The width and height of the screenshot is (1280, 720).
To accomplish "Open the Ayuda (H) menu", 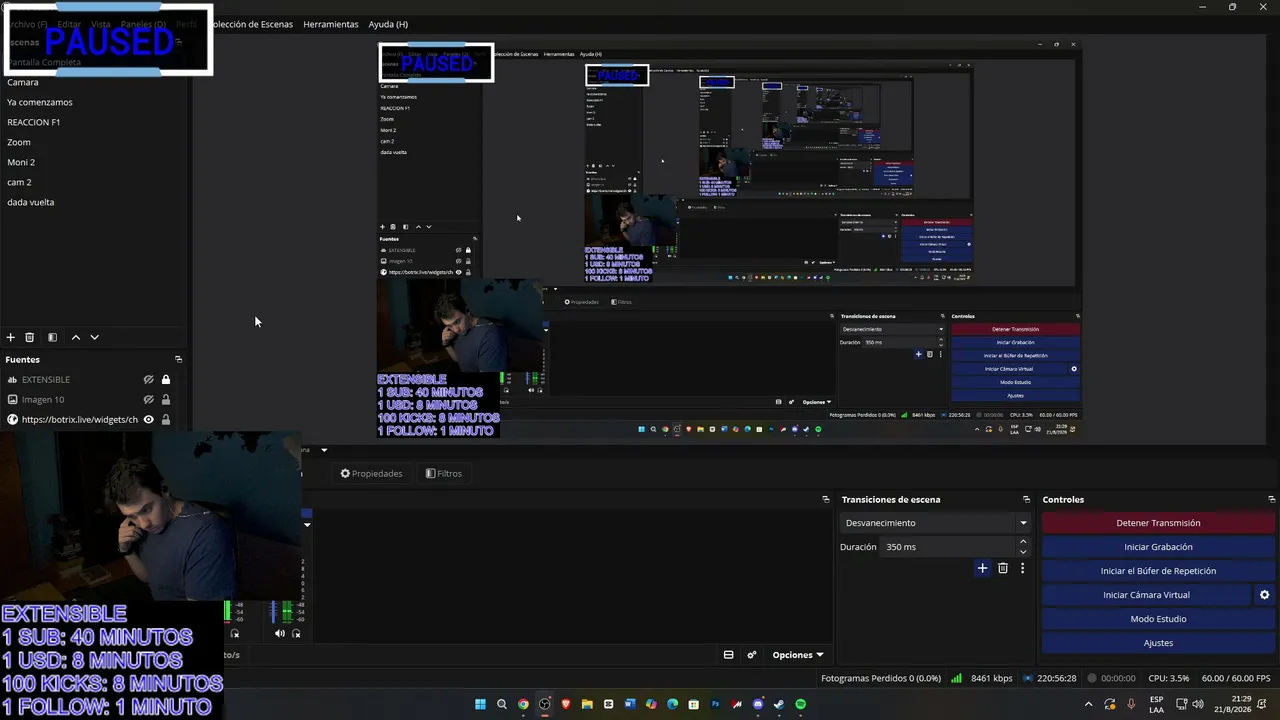I will (388, 24).
